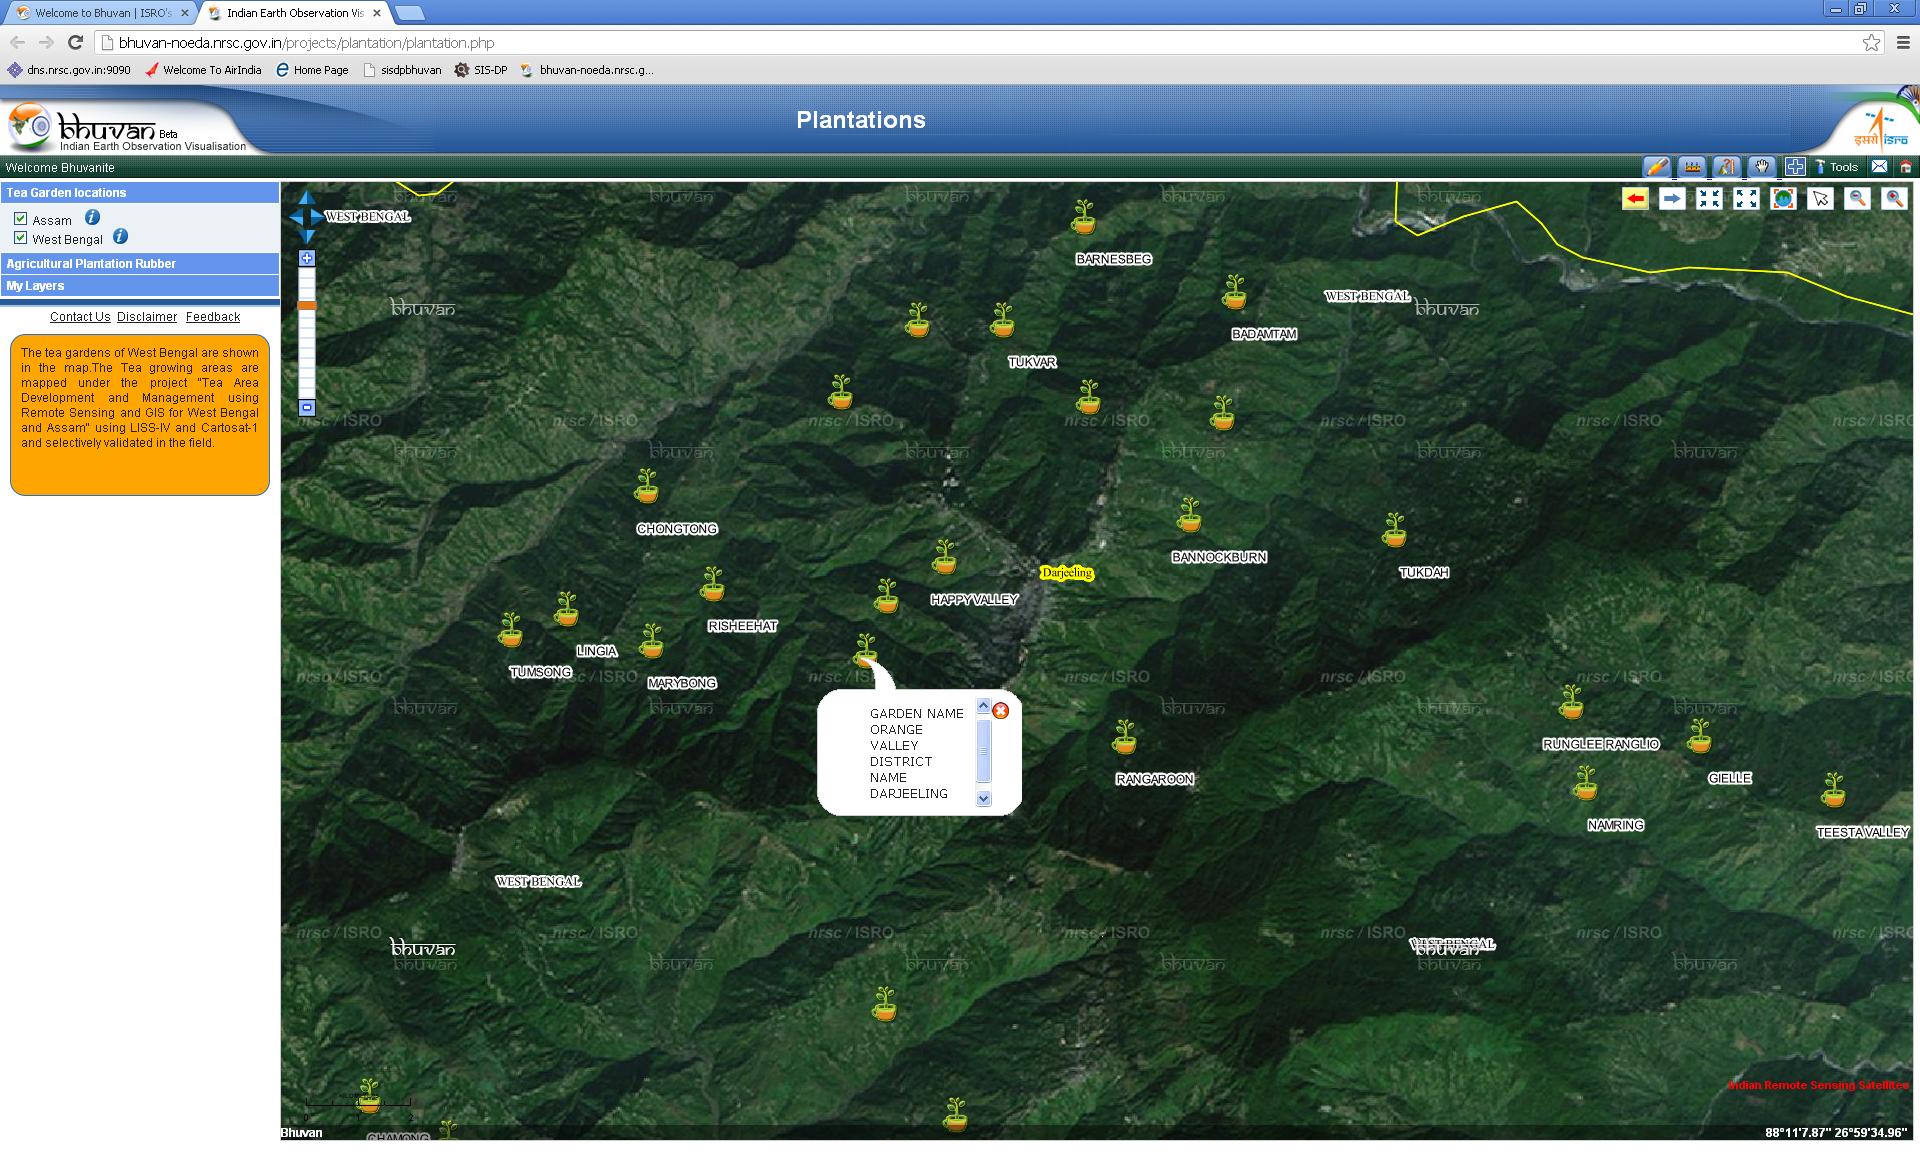The height and width of the screenshot is (1170, 1920).
Task: Click the Tukdah tea garden marker
Action: 1395,530
